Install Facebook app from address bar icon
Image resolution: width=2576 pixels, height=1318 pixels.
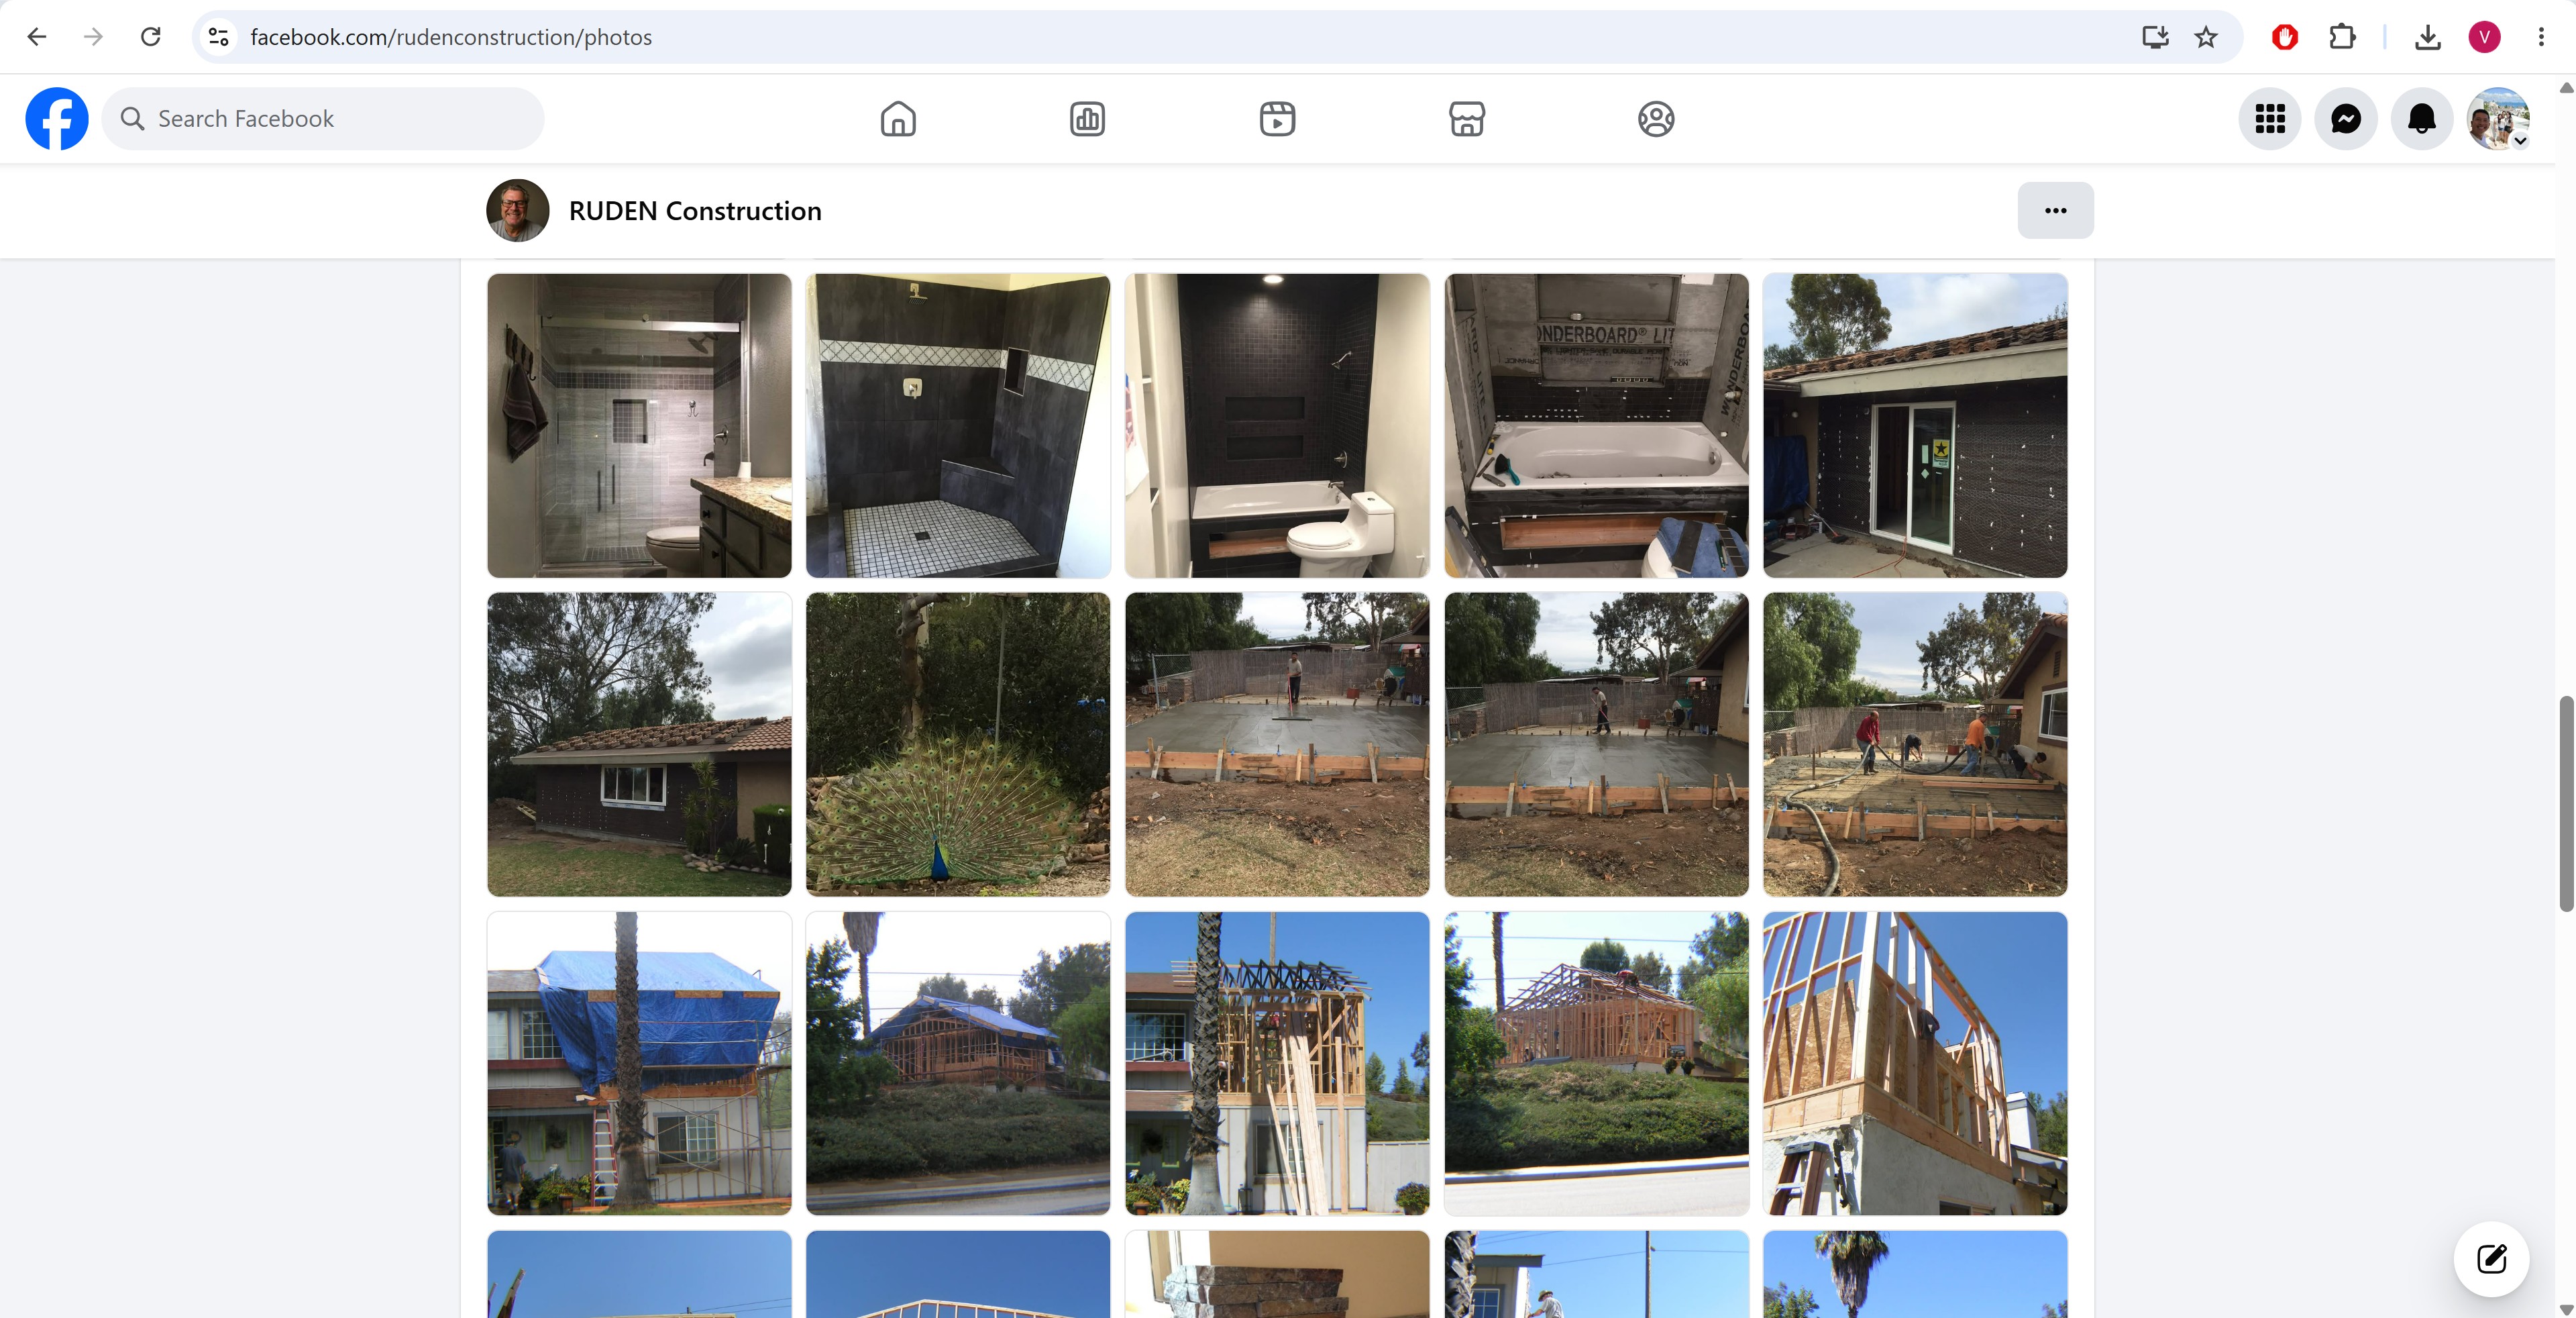click(x=2155, y=37)
